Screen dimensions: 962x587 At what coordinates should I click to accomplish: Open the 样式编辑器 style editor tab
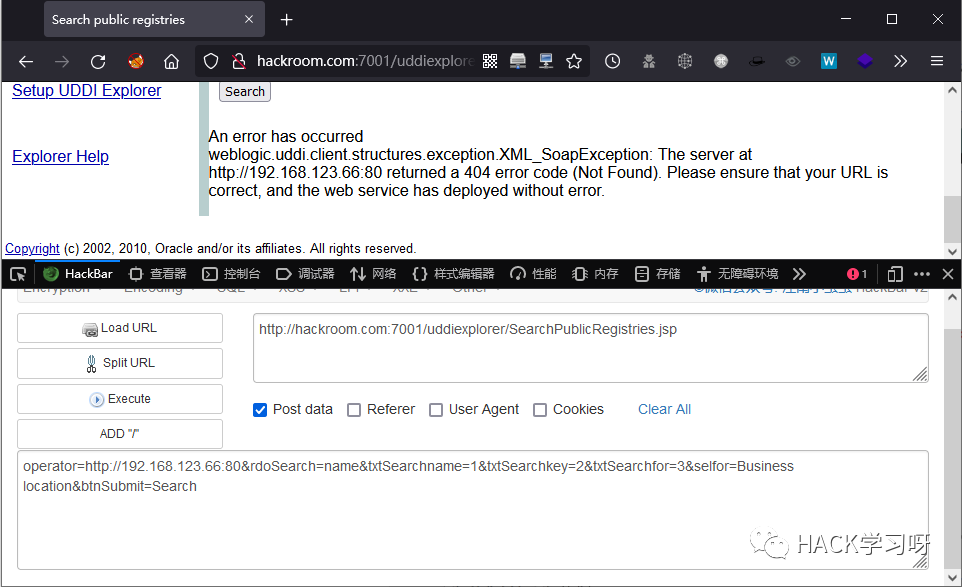click(453, 274)
